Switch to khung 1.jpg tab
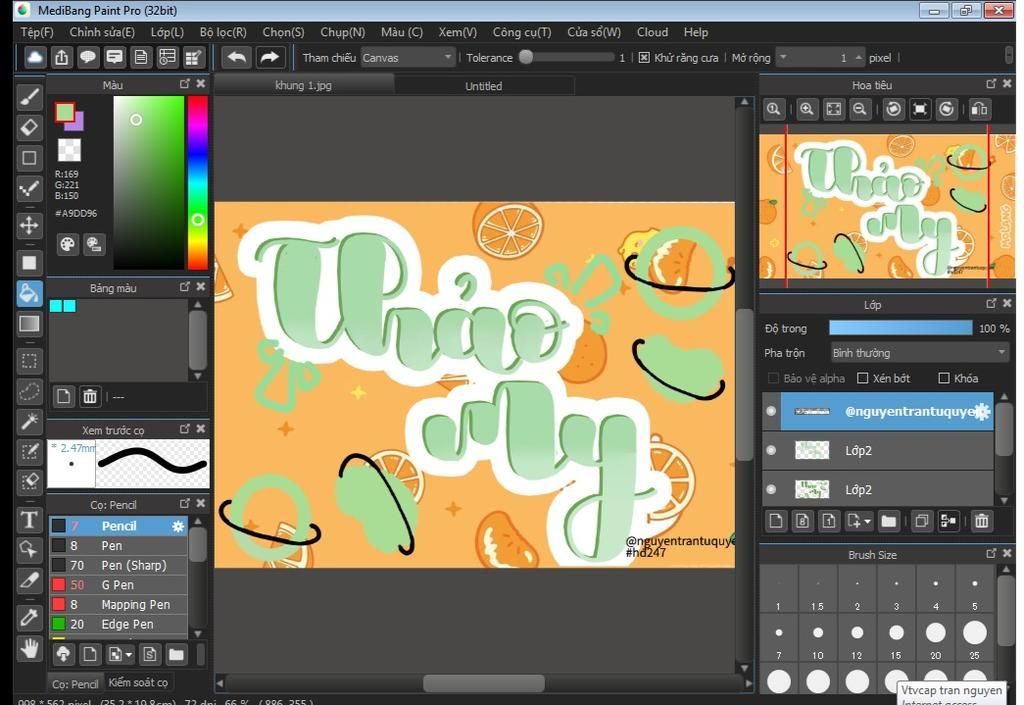 pyautogui.click(x=304, y=86)
